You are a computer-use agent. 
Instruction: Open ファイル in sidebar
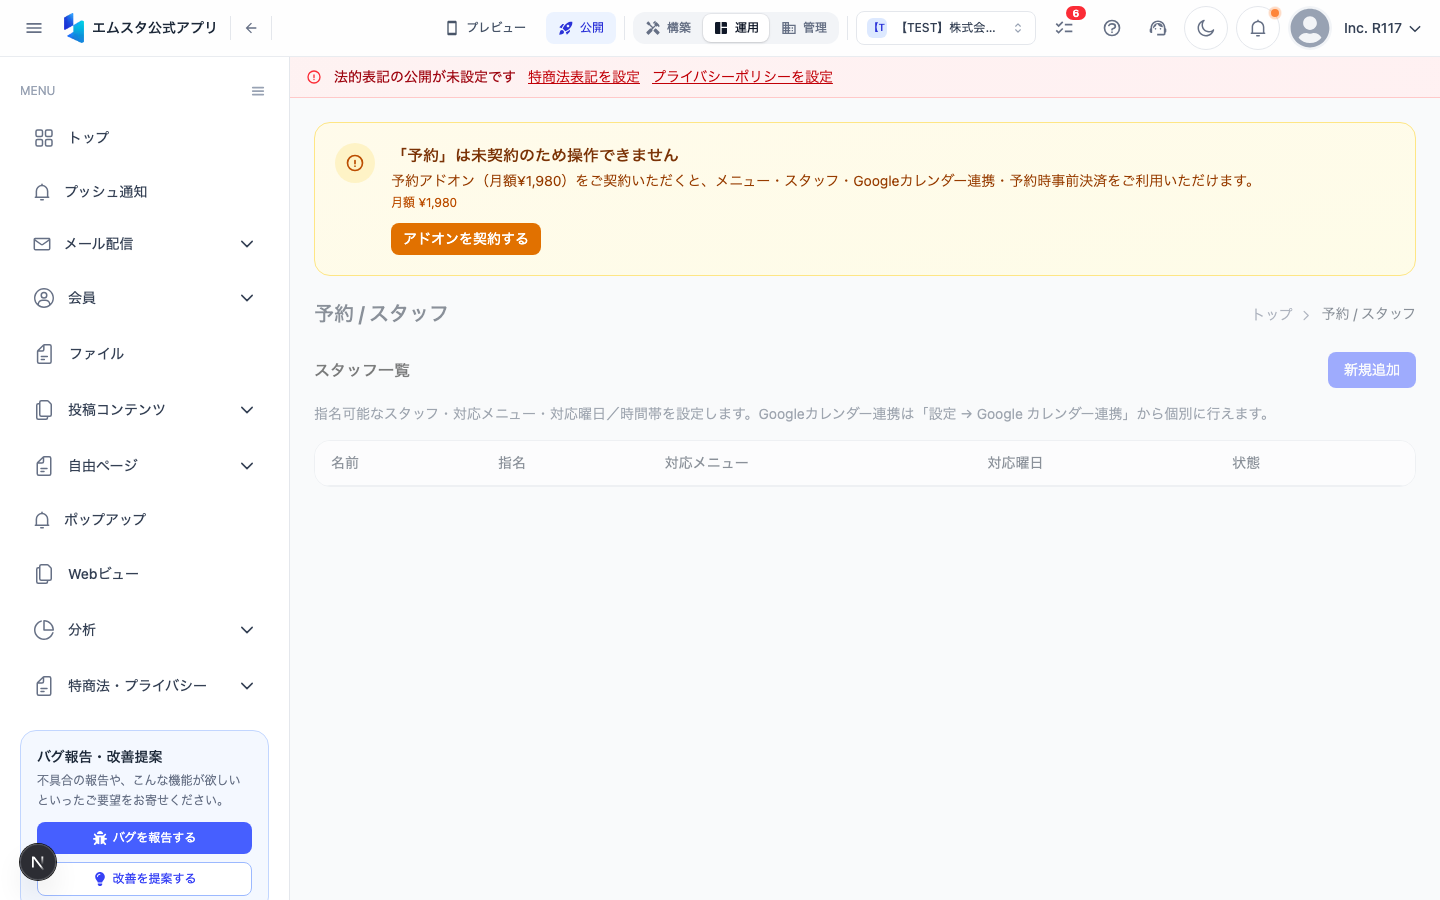tap(144, 354)
